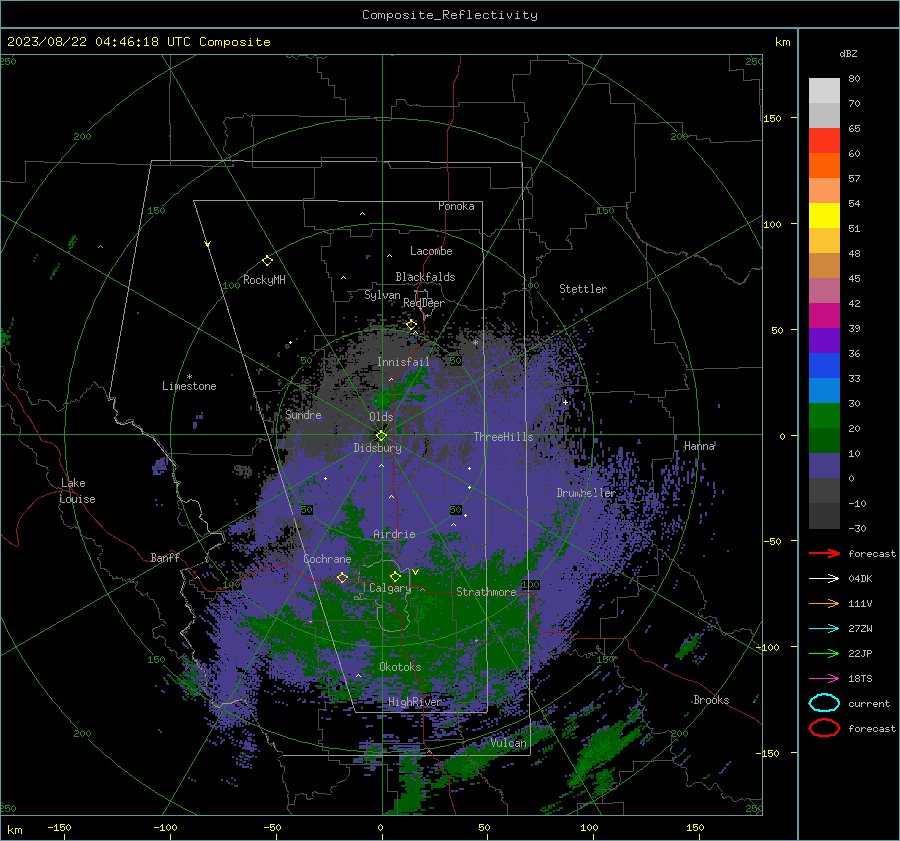Click the ThreeHills town label
Image resolution: width=900 pixels, height=841 pixels.
click(x=503, y=437)
